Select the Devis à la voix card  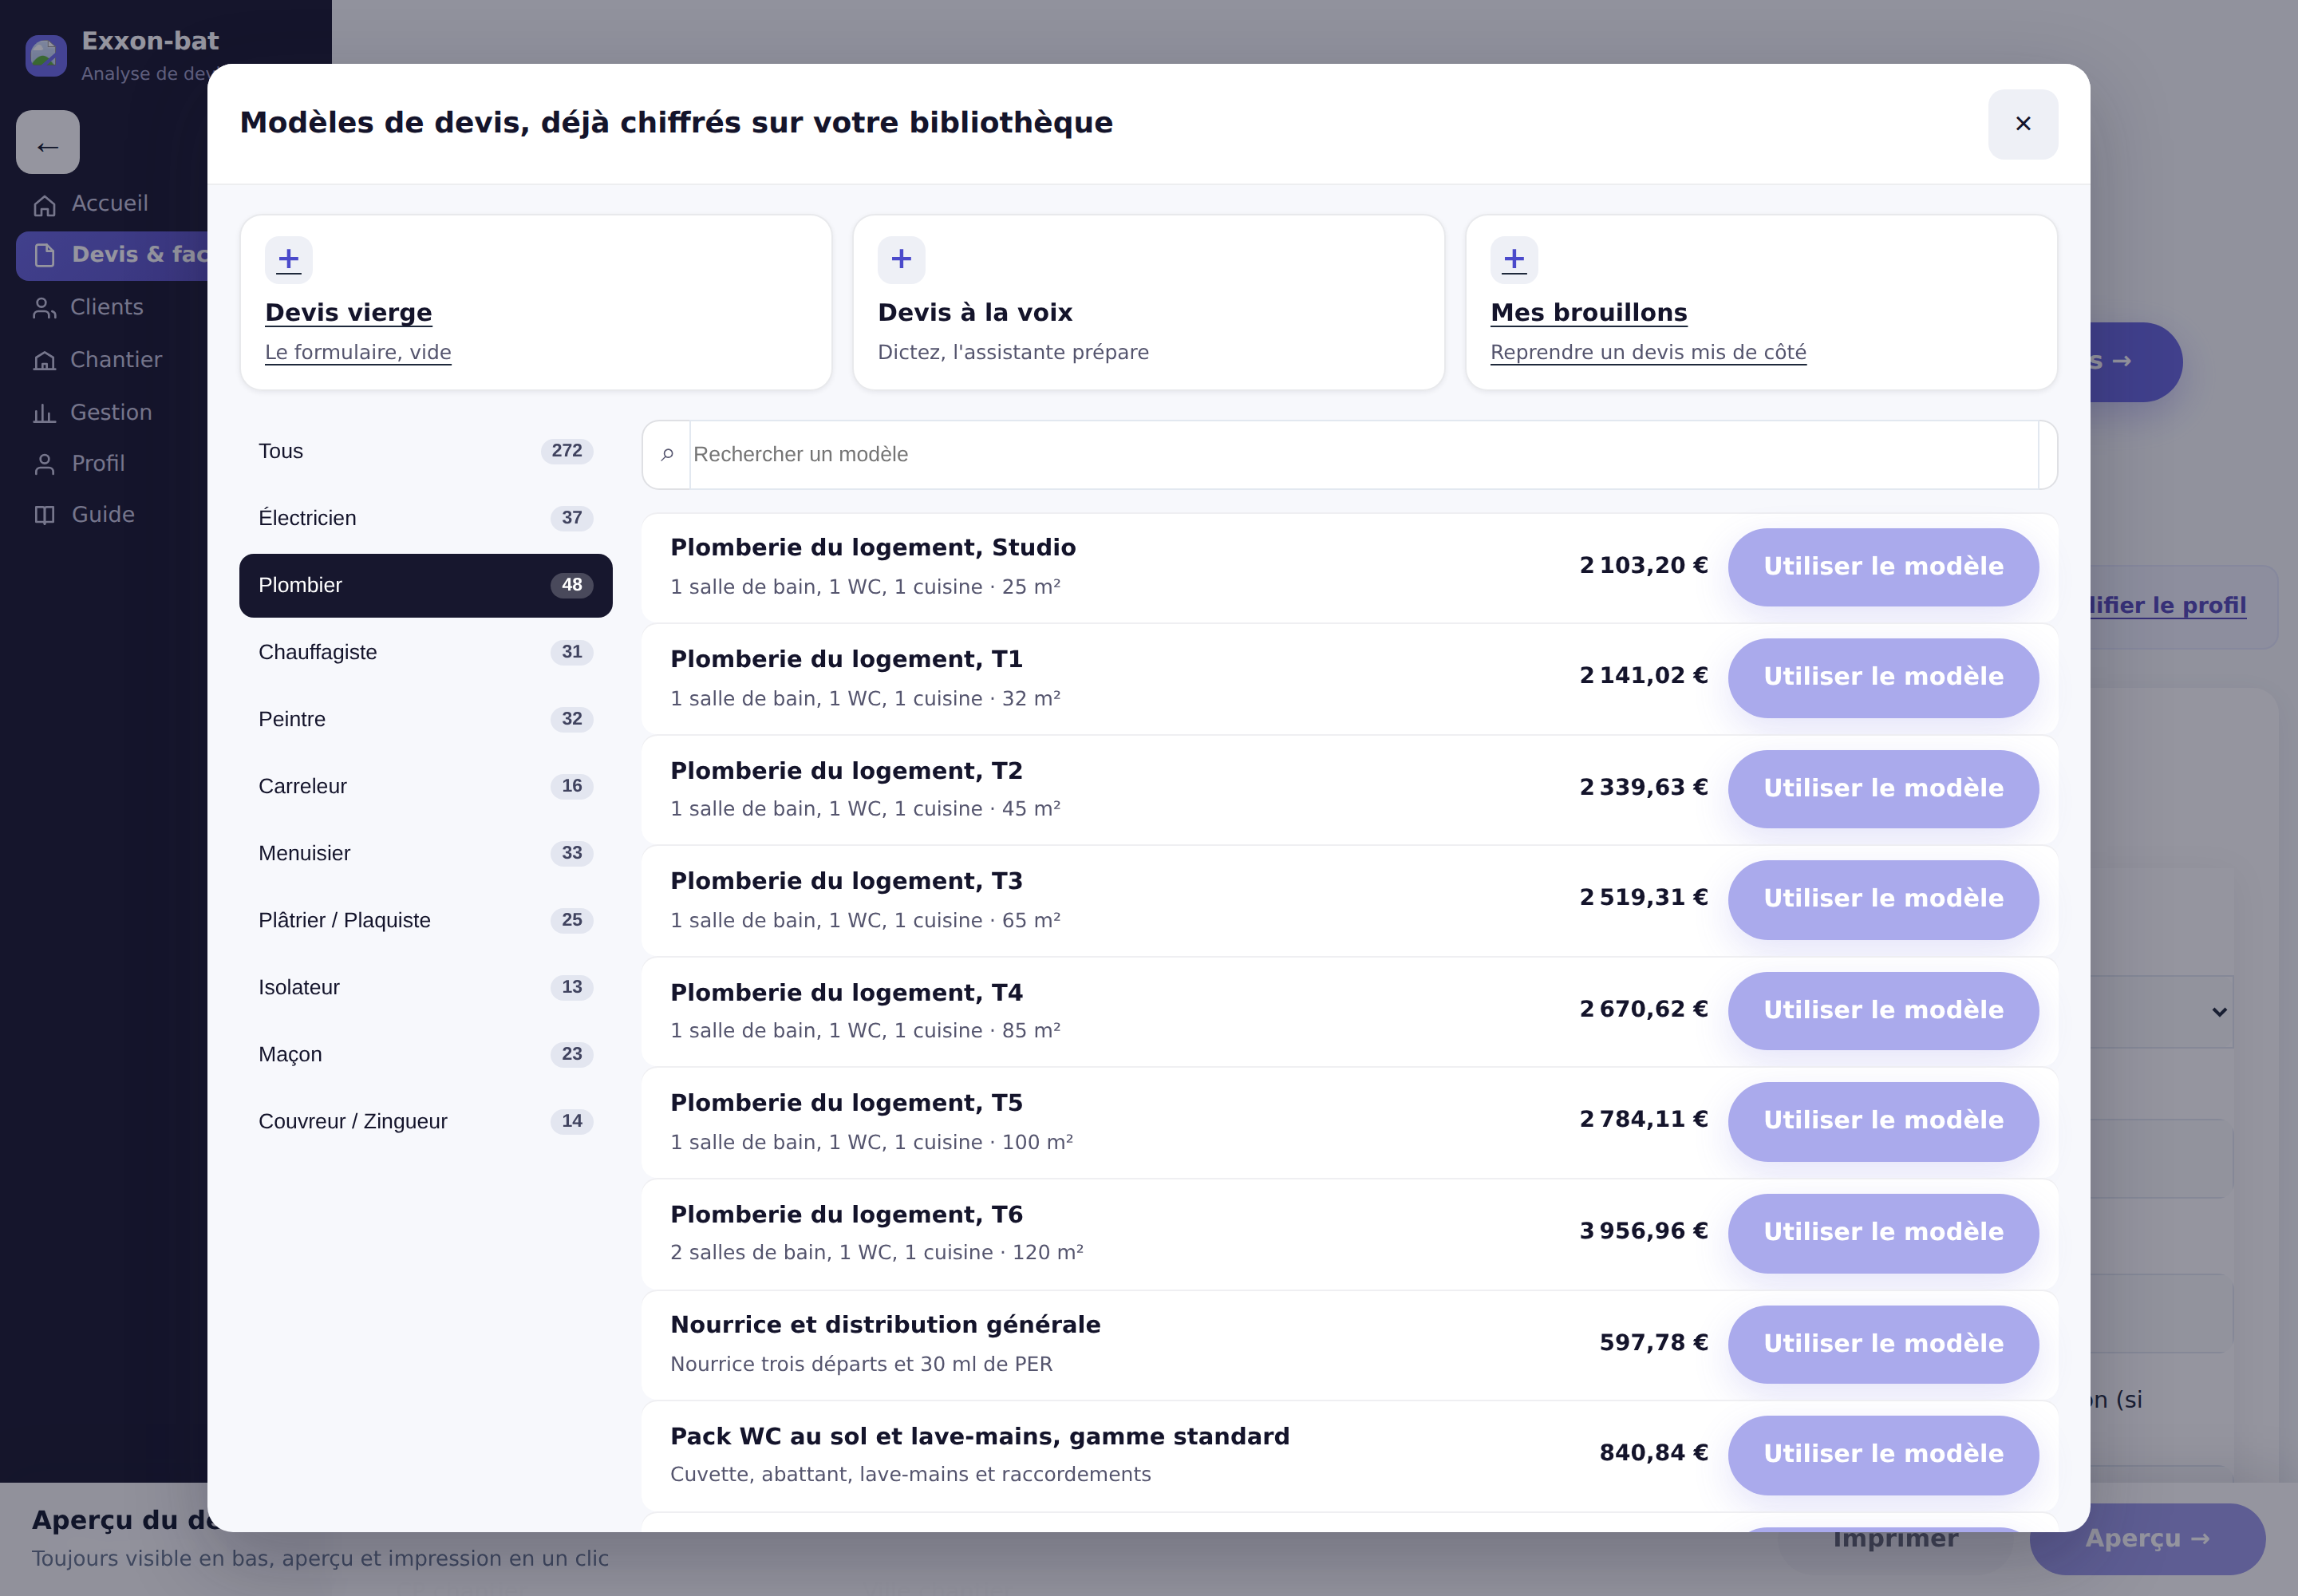tap(1148, 302)
